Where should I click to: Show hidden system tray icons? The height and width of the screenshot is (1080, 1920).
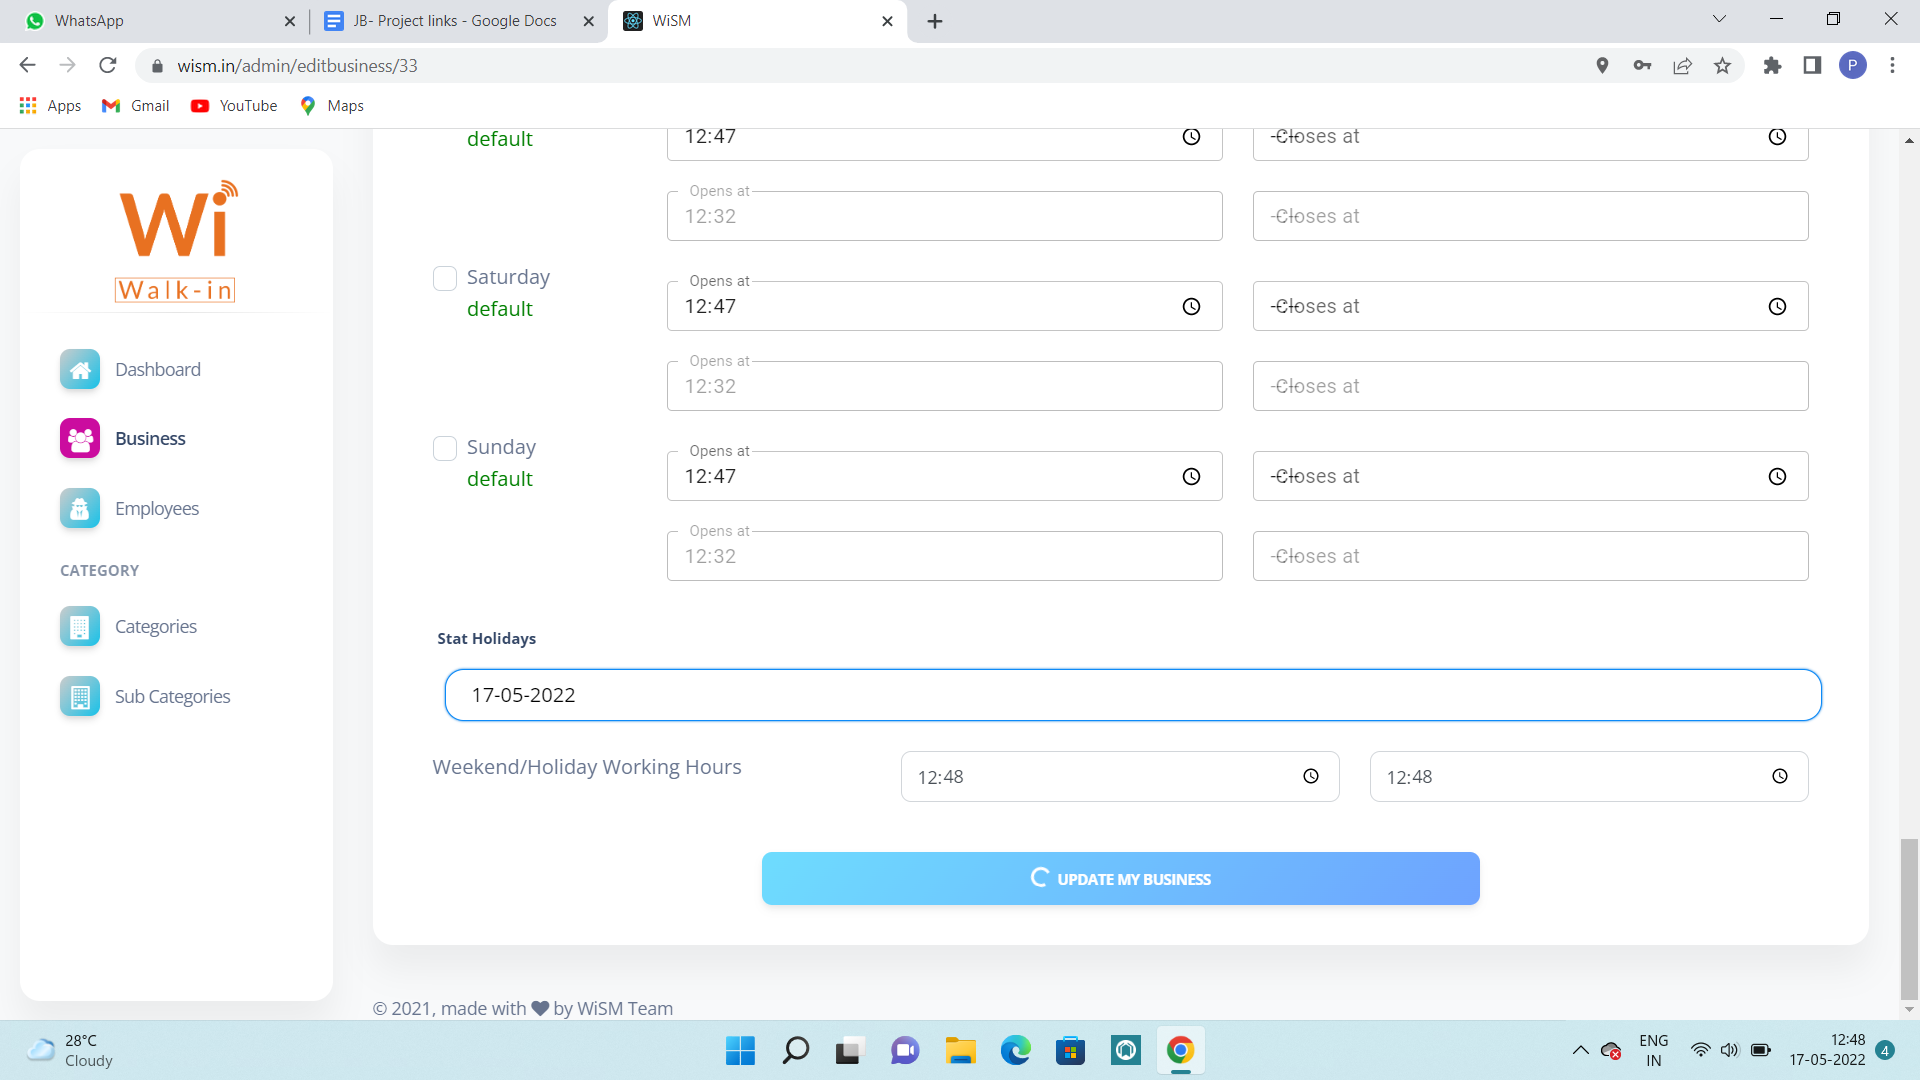pyautogui.click(x=1580, y=1050)
